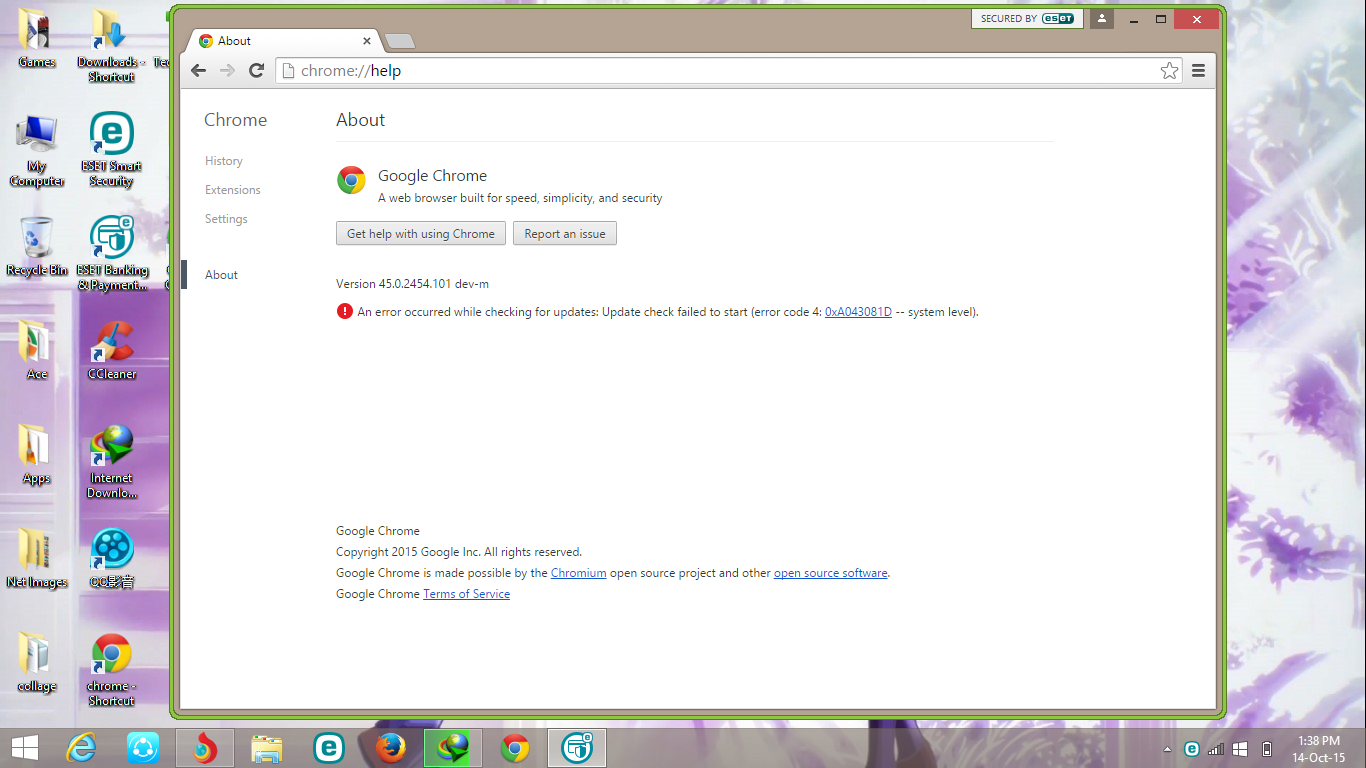1366x768 pixels.
Task: Click Chrome's back navigation arrow
Action: [198, 70]
